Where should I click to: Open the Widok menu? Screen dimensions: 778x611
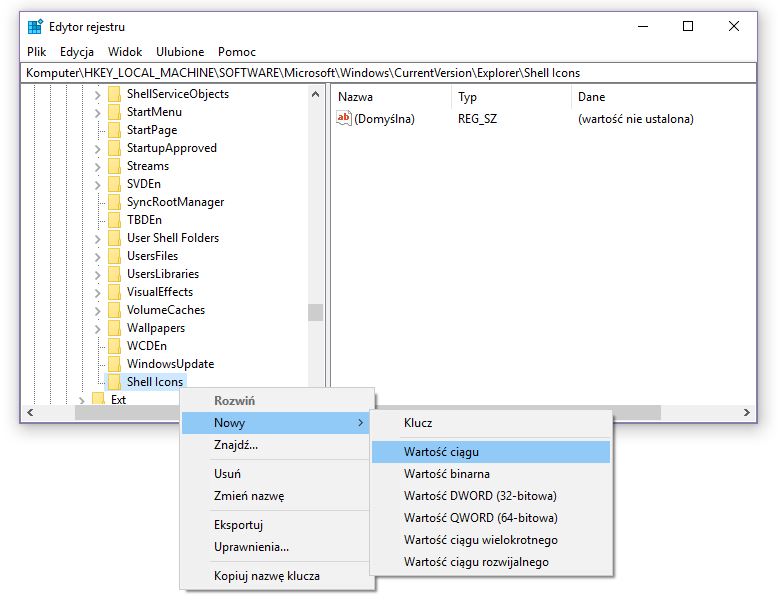point(125,52)
